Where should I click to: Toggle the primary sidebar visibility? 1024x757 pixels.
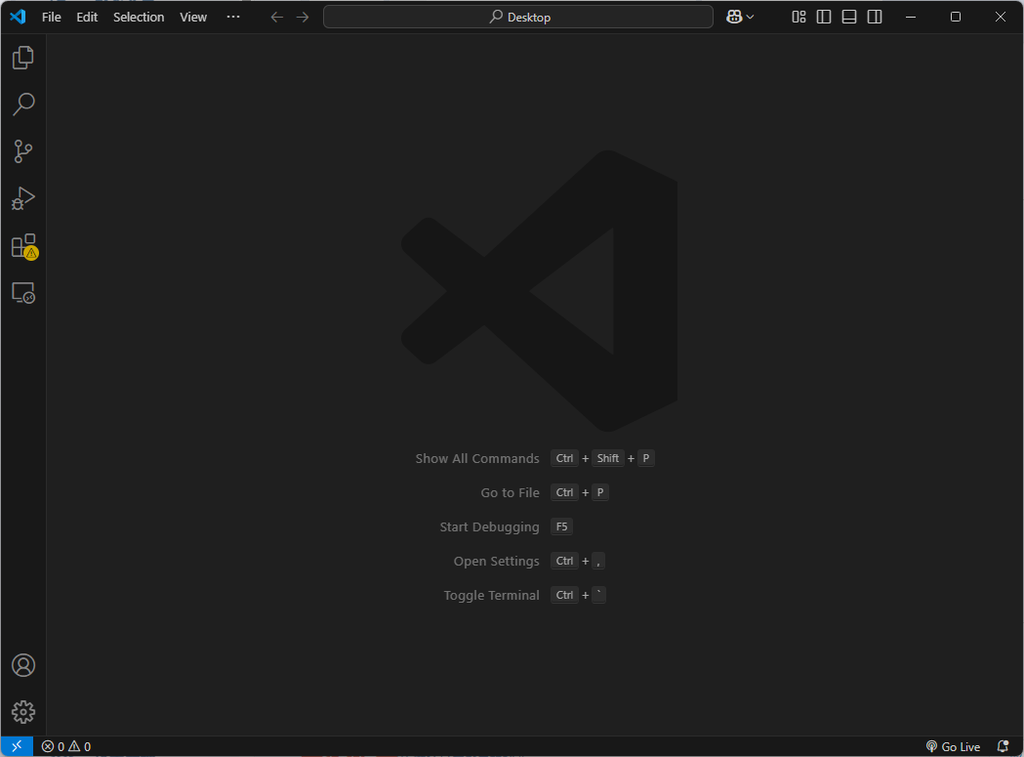pyautogui.click(x=823, y=16)
